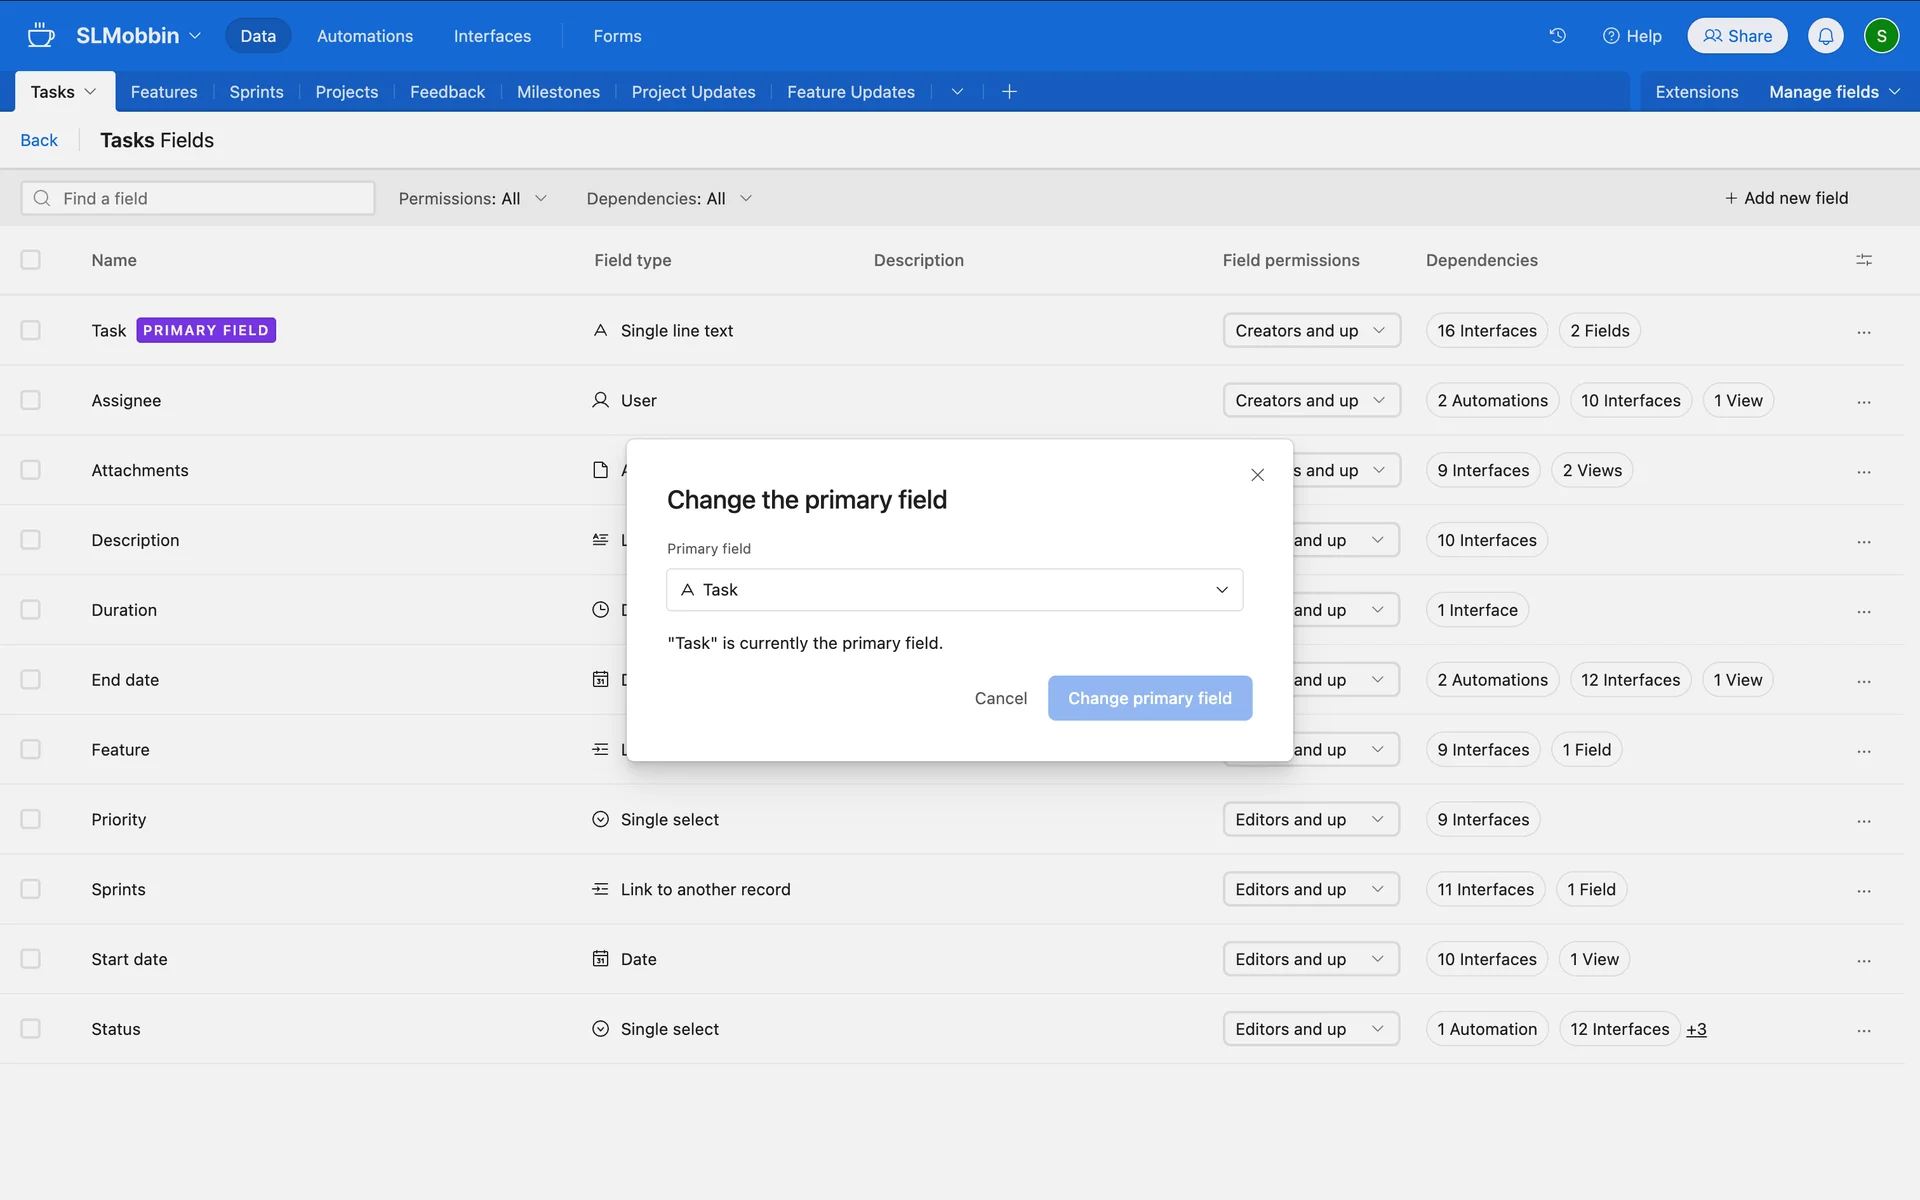Viewport: 1920px width, 1200px height.
Task: Open Dependencies: All filter dropdown
Action: 668,198
